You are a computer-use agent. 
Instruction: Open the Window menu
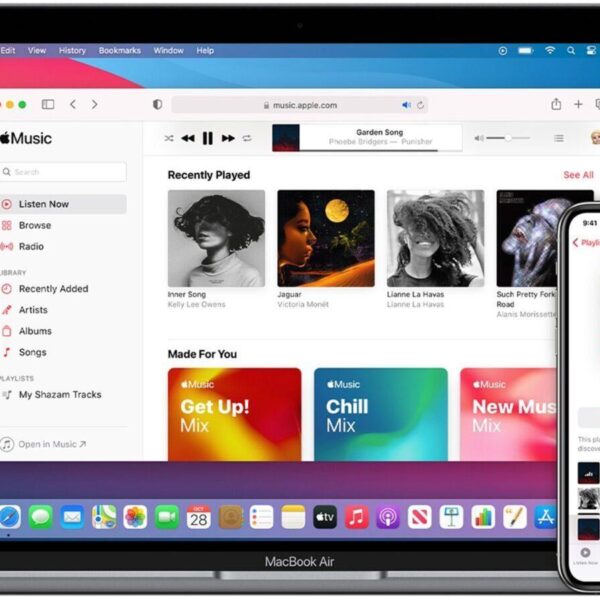[168, 51]
